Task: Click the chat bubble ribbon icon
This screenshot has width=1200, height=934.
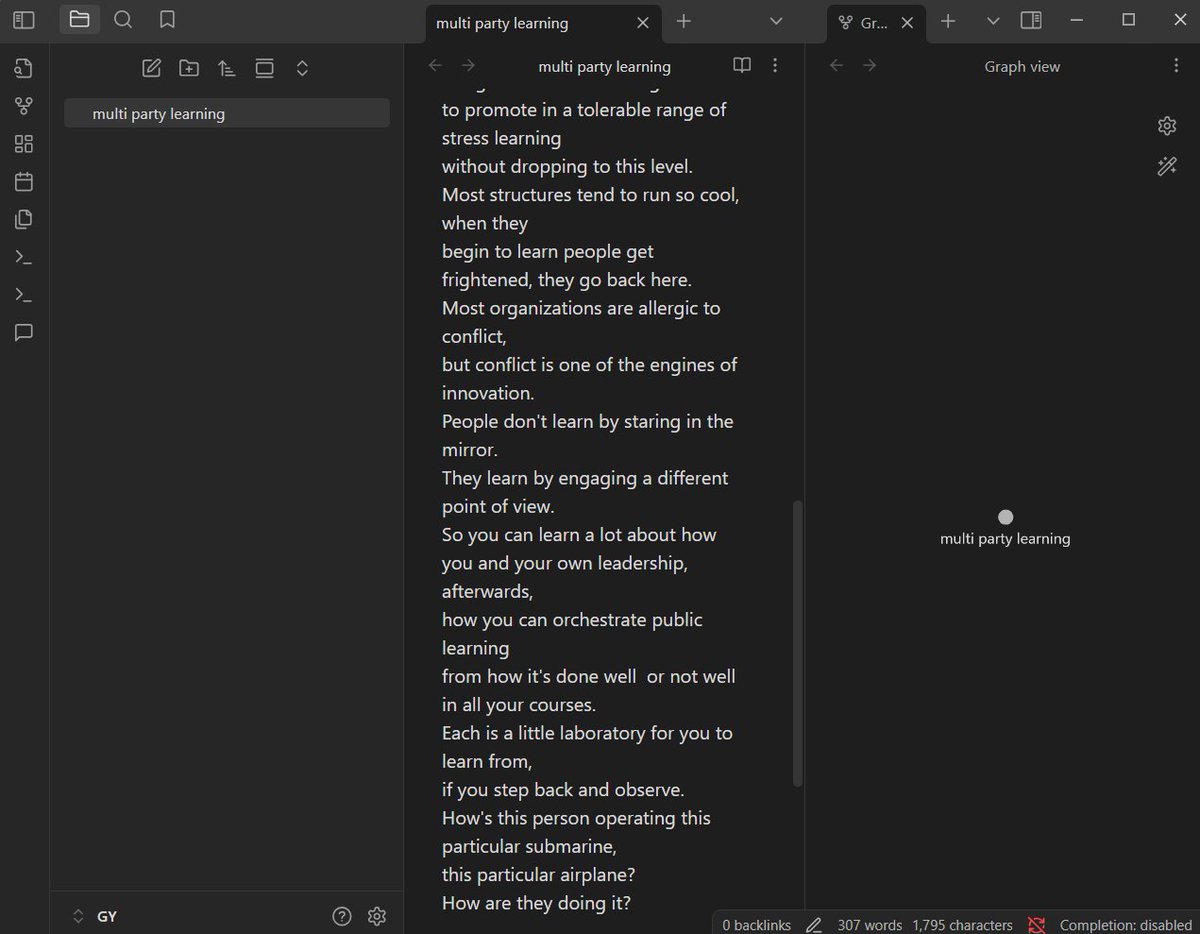Action: [24, 333]
